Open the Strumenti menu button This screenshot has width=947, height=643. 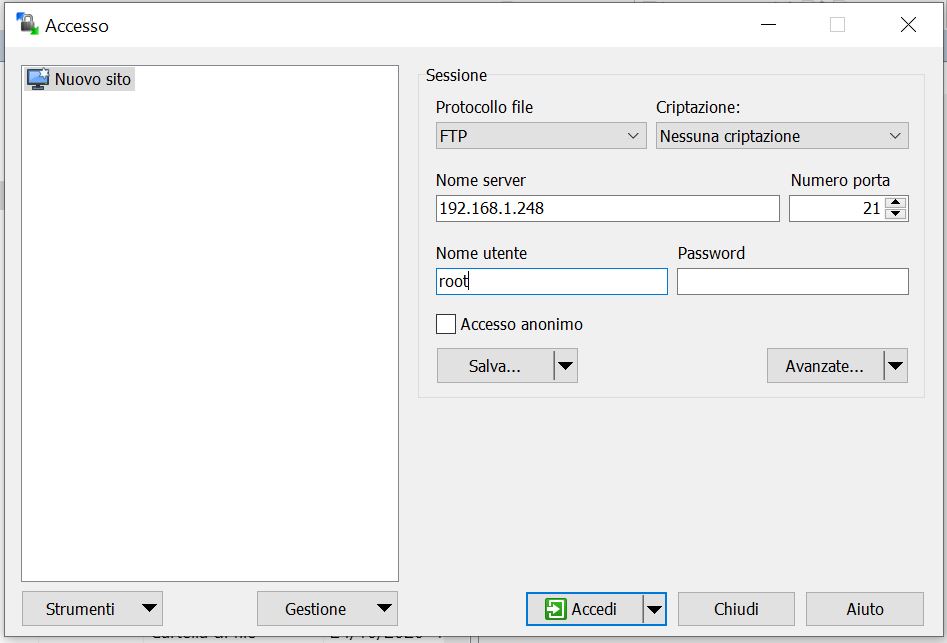tap(92, 609)
